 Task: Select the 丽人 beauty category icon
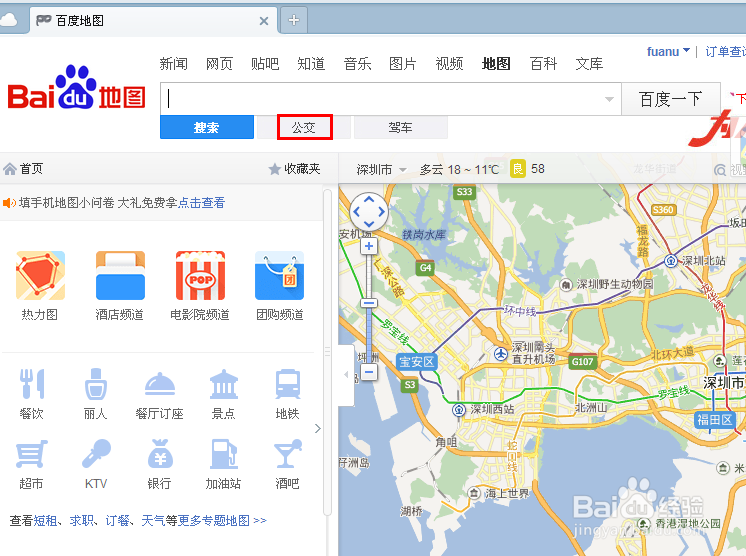(96, 384)
